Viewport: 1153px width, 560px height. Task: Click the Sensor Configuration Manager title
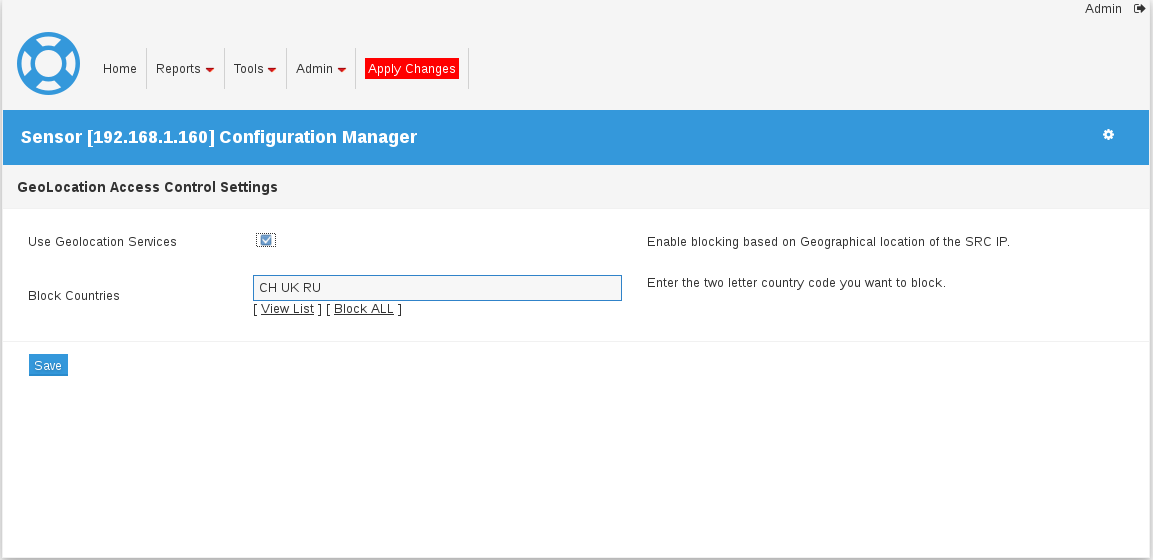(219, 137)
